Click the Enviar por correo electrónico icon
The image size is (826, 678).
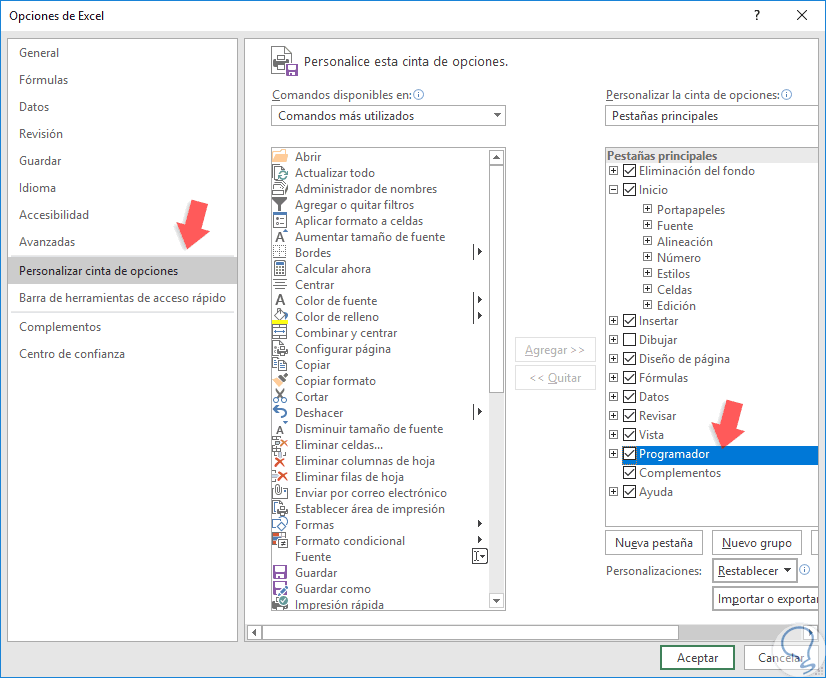280,493
